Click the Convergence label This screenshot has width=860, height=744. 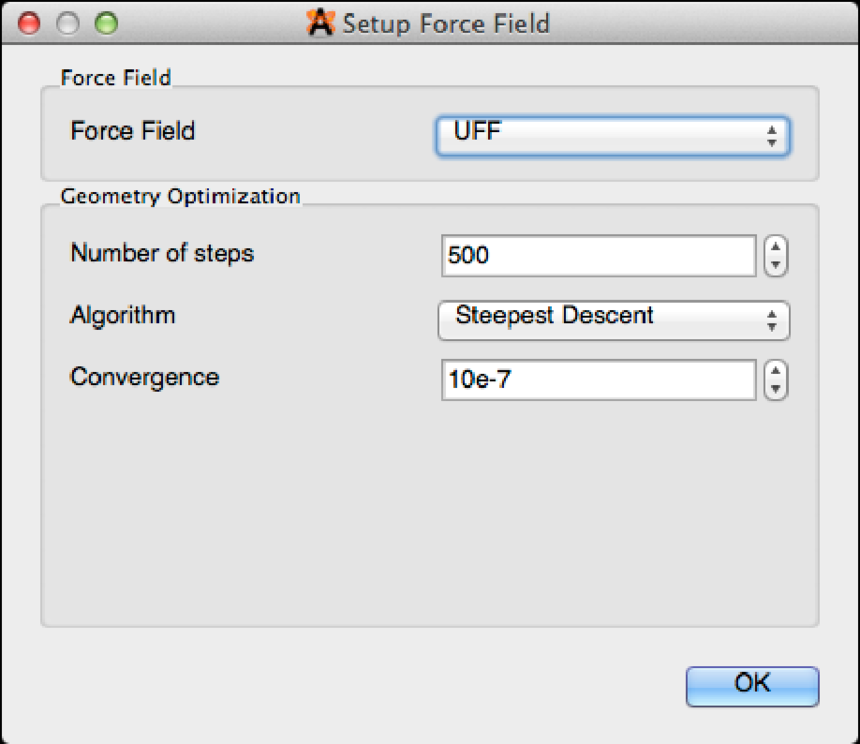pos(144,378)
